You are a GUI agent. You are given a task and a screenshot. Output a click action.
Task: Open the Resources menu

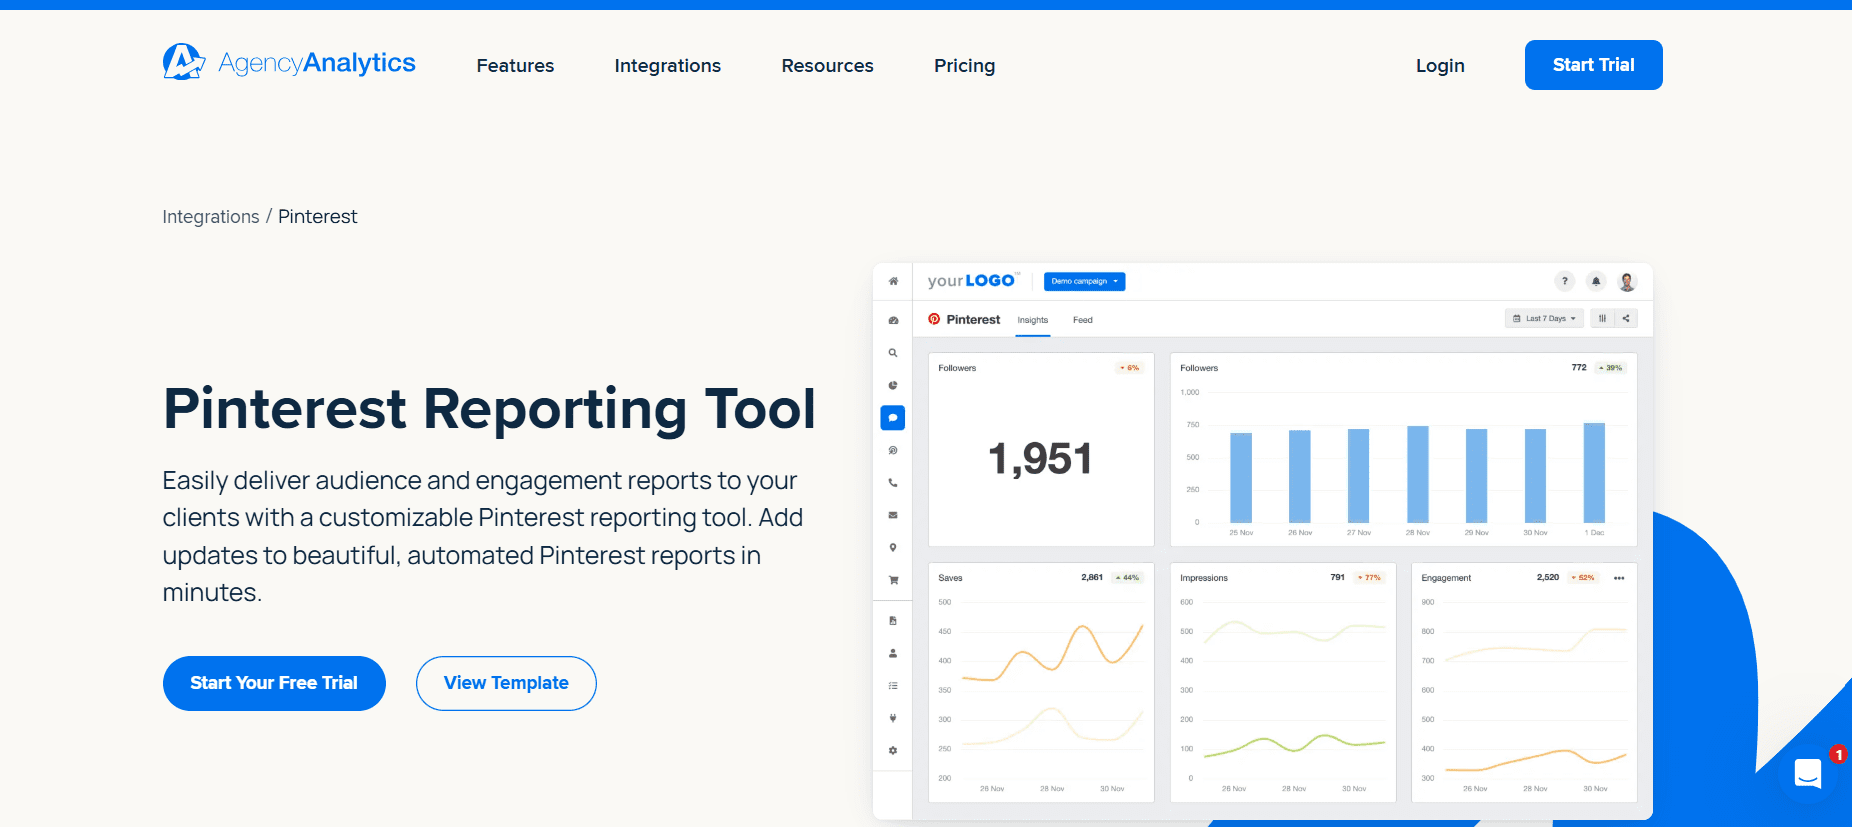[x=828, y=66]
